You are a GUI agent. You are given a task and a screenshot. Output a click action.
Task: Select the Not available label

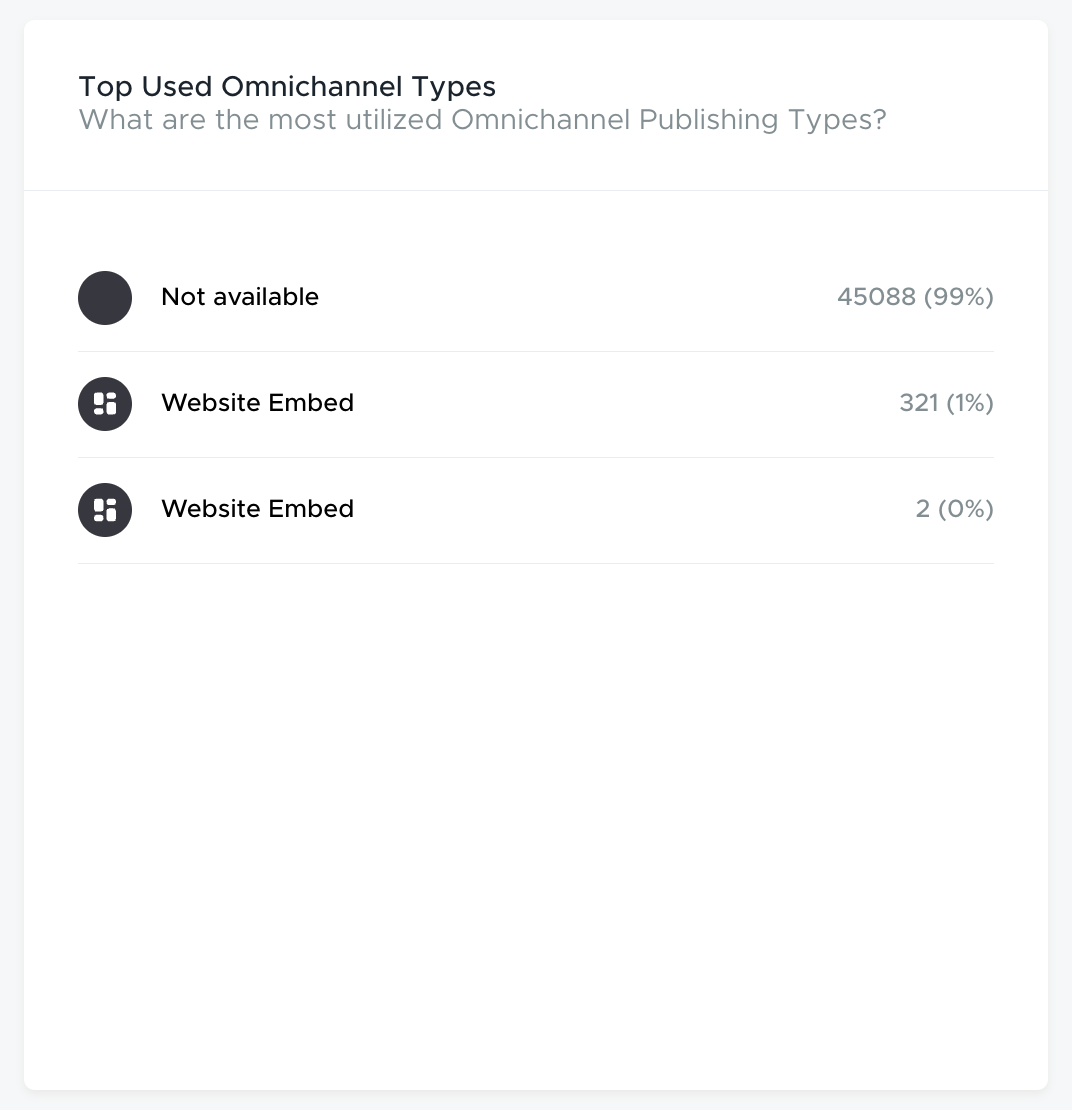tap(240, 297)
